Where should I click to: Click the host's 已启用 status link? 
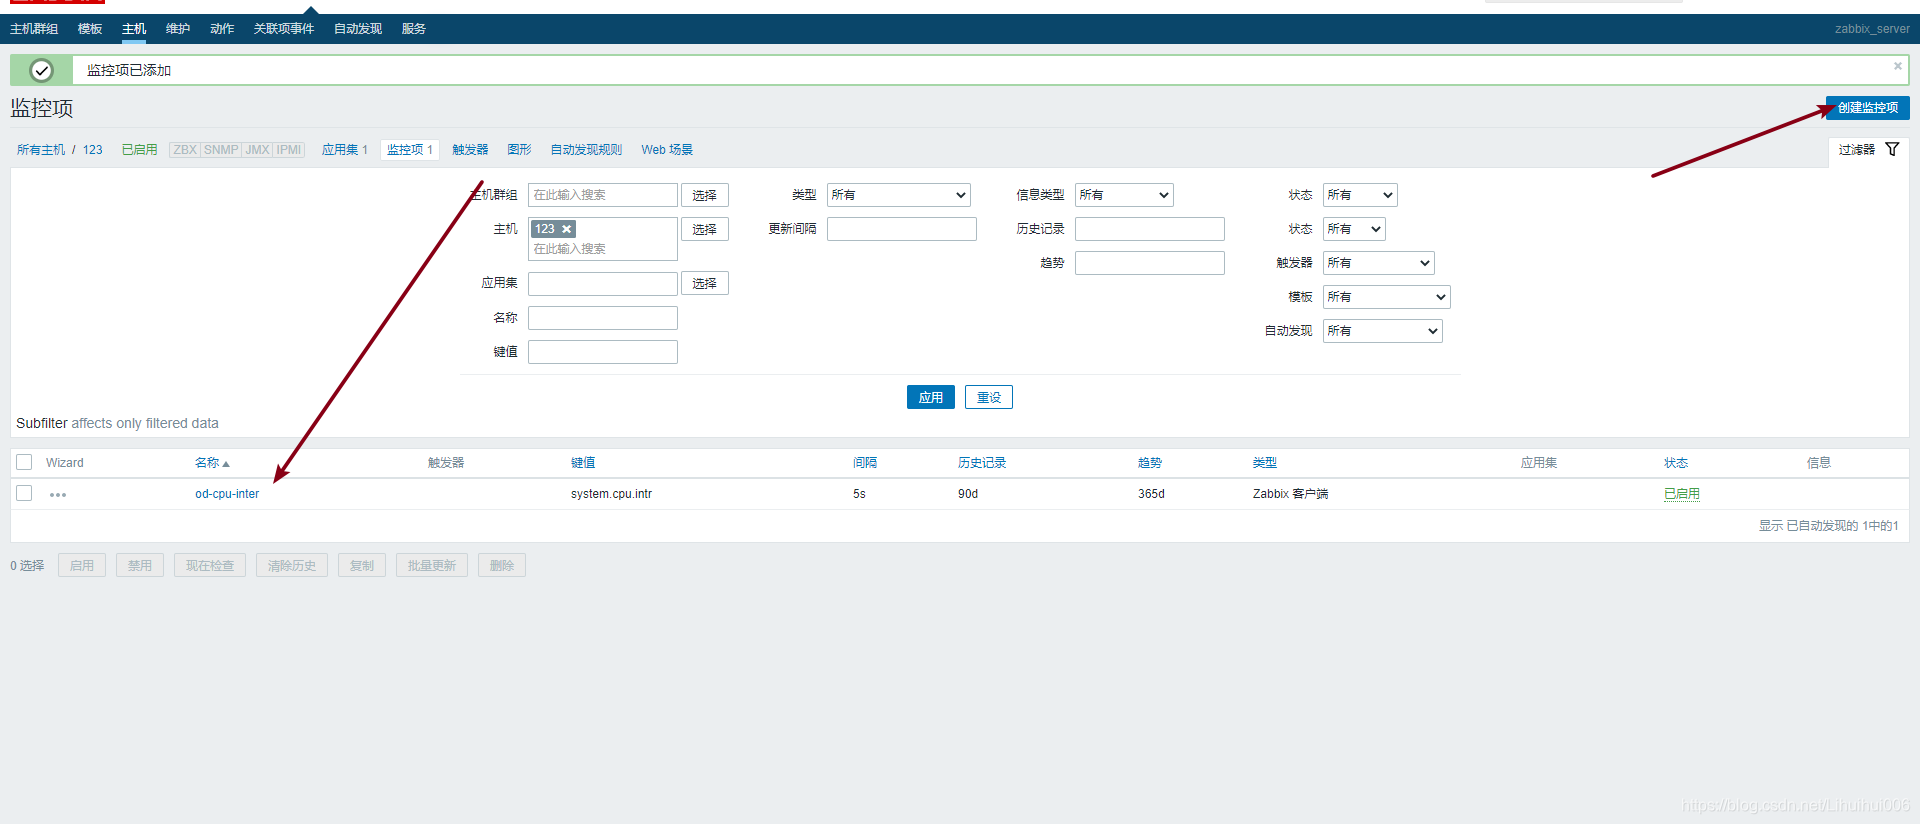click(x=139, y=150)
